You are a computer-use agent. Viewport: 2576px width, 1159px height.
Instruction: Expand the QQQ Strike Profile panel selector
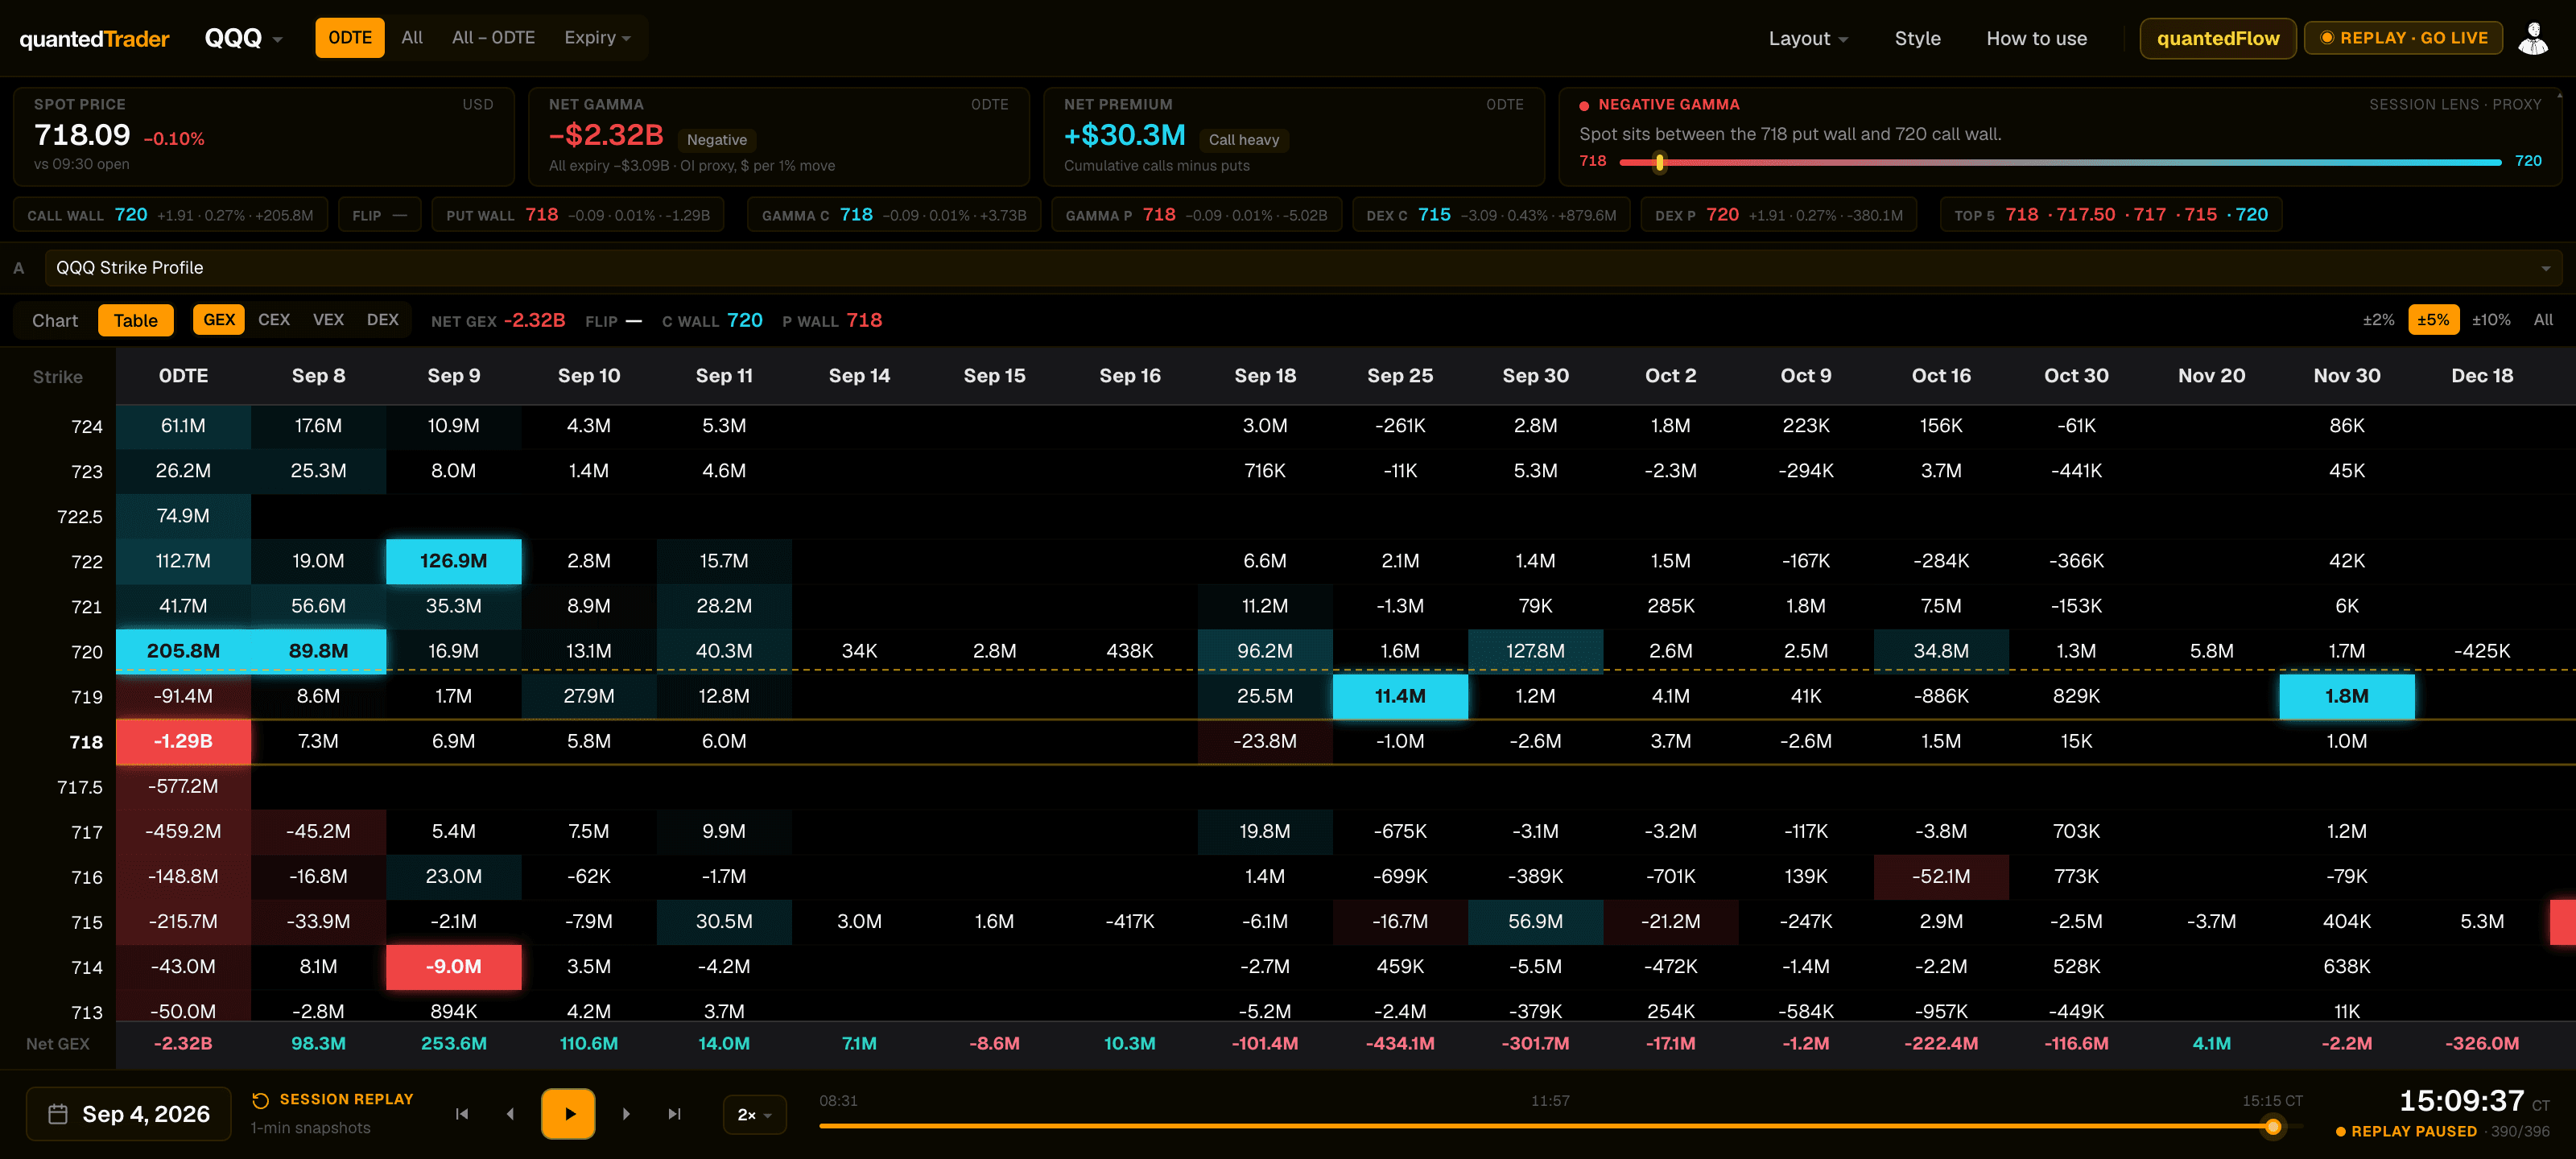[1304, 268]
